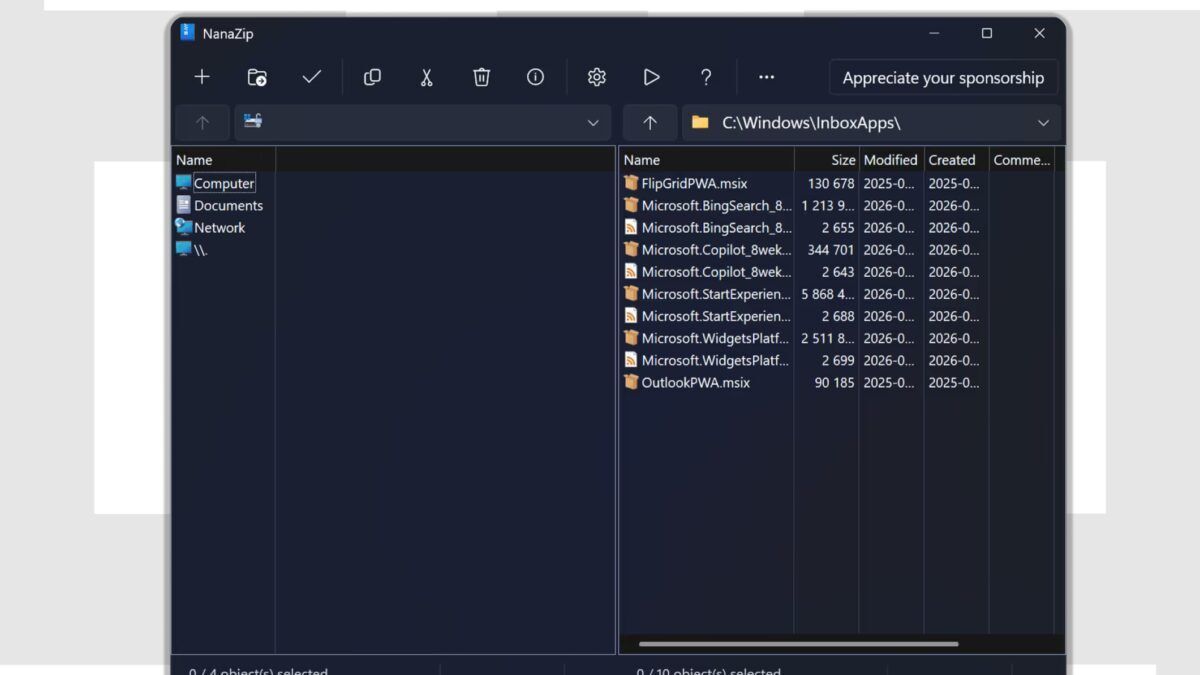Image resolution: width=1200 pixels, height=675 pixels.
Task: Click the Test checkmark toolbar icon
Action: 312,77
